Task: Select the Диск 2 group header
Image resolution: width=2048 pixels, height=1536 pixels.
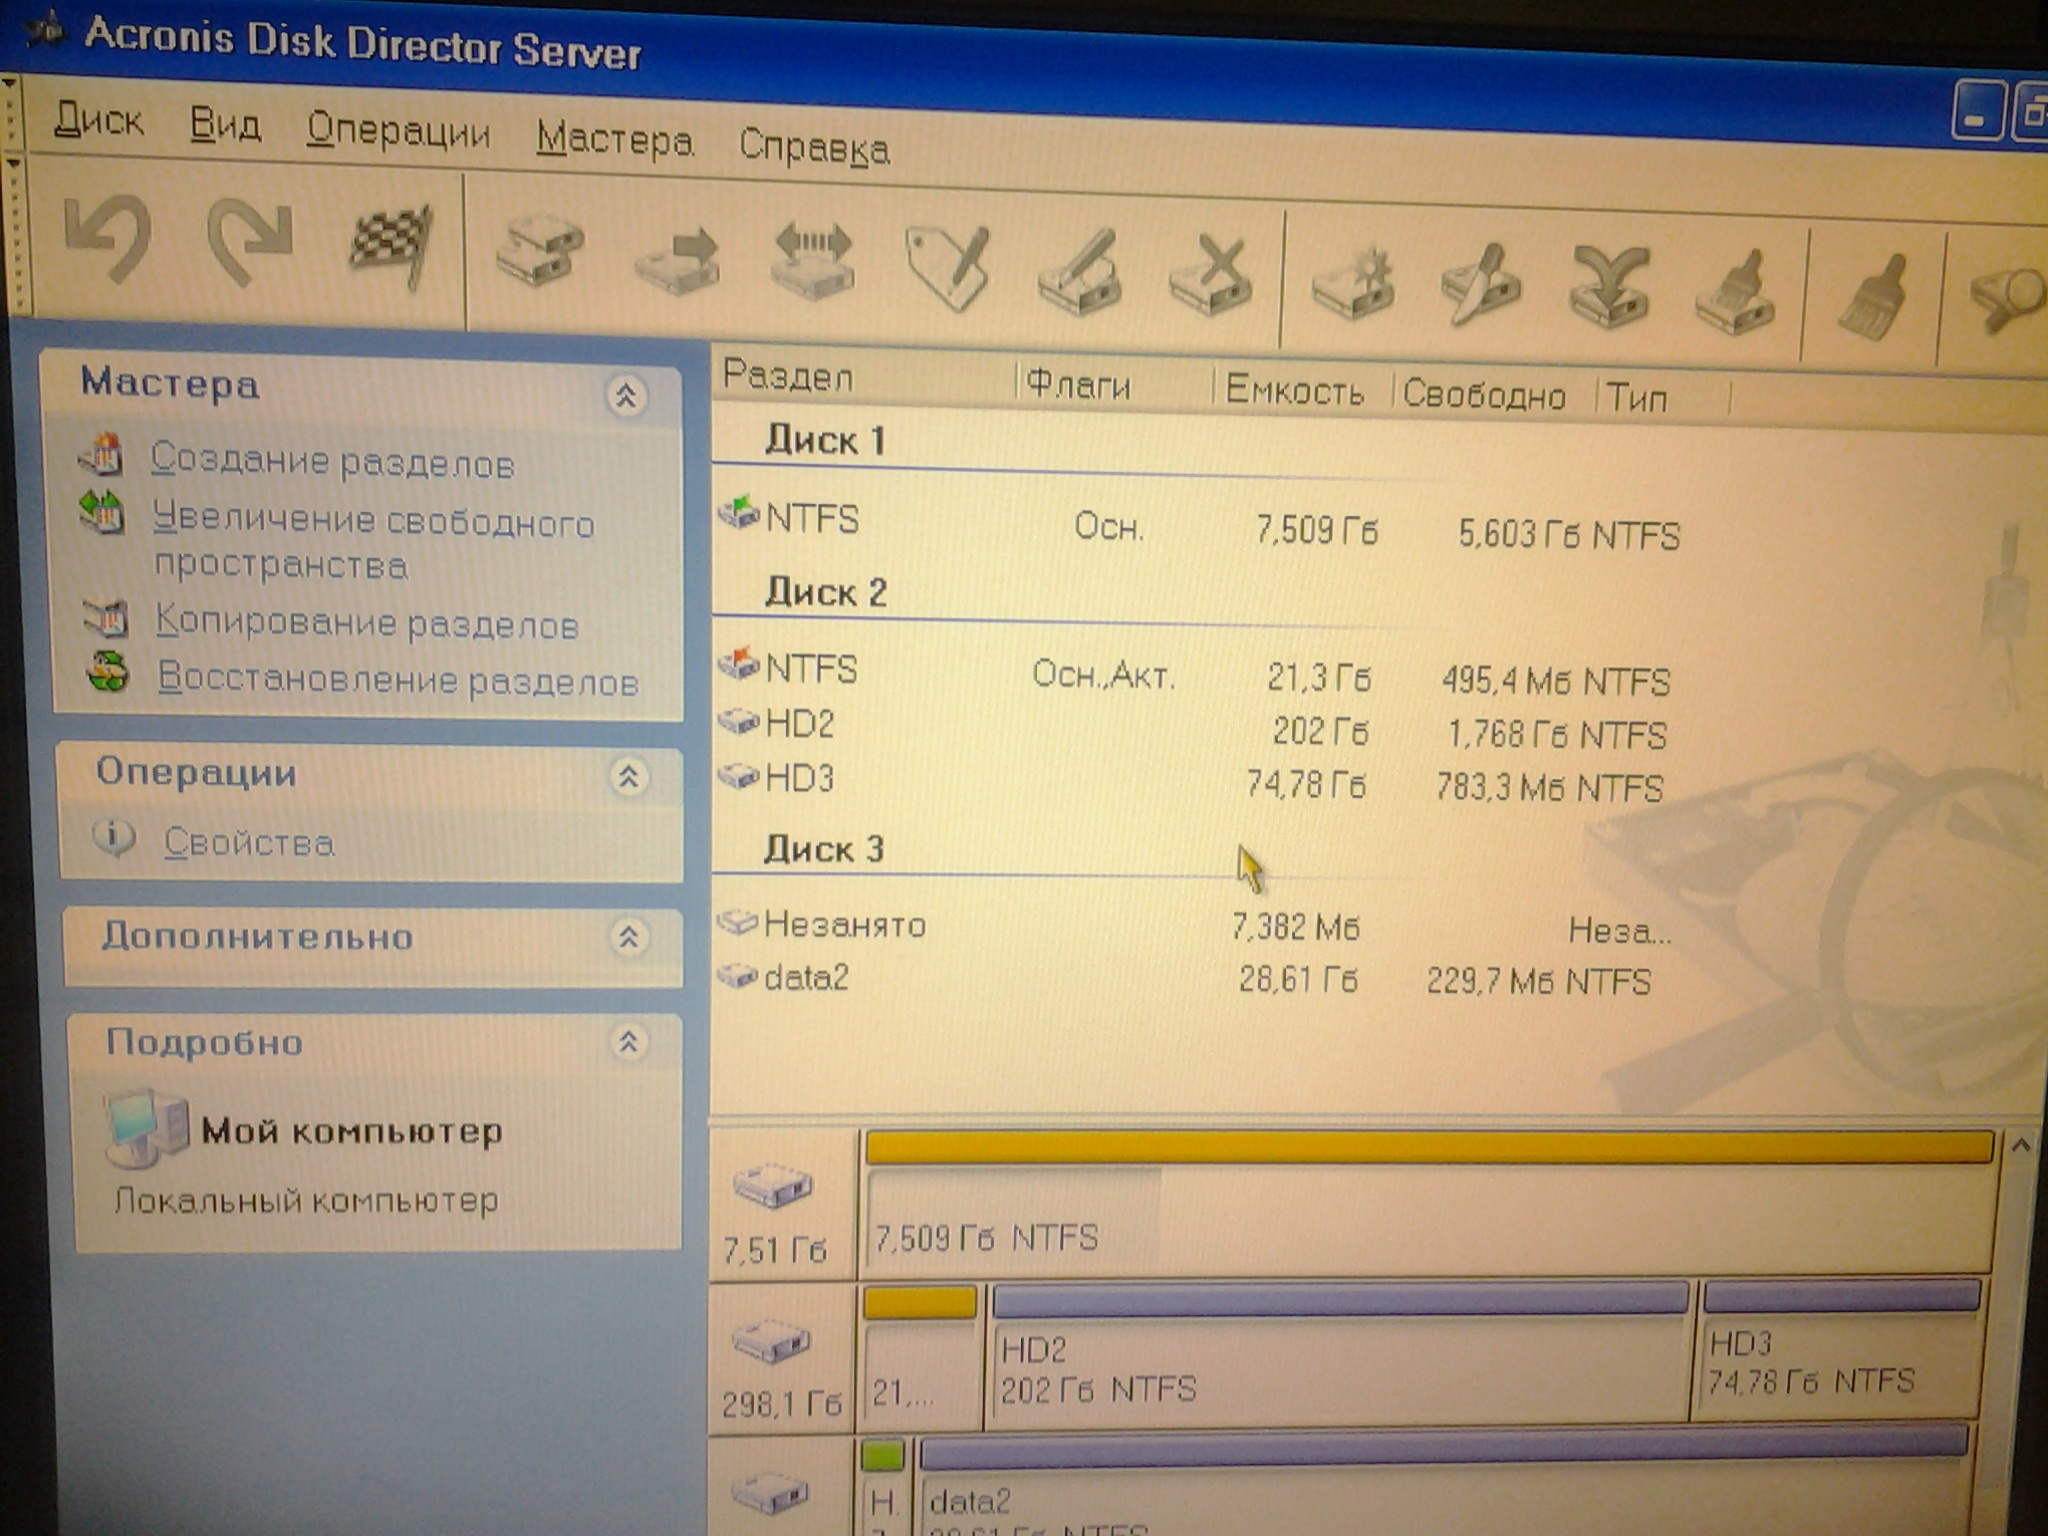Action: point(826,591)
